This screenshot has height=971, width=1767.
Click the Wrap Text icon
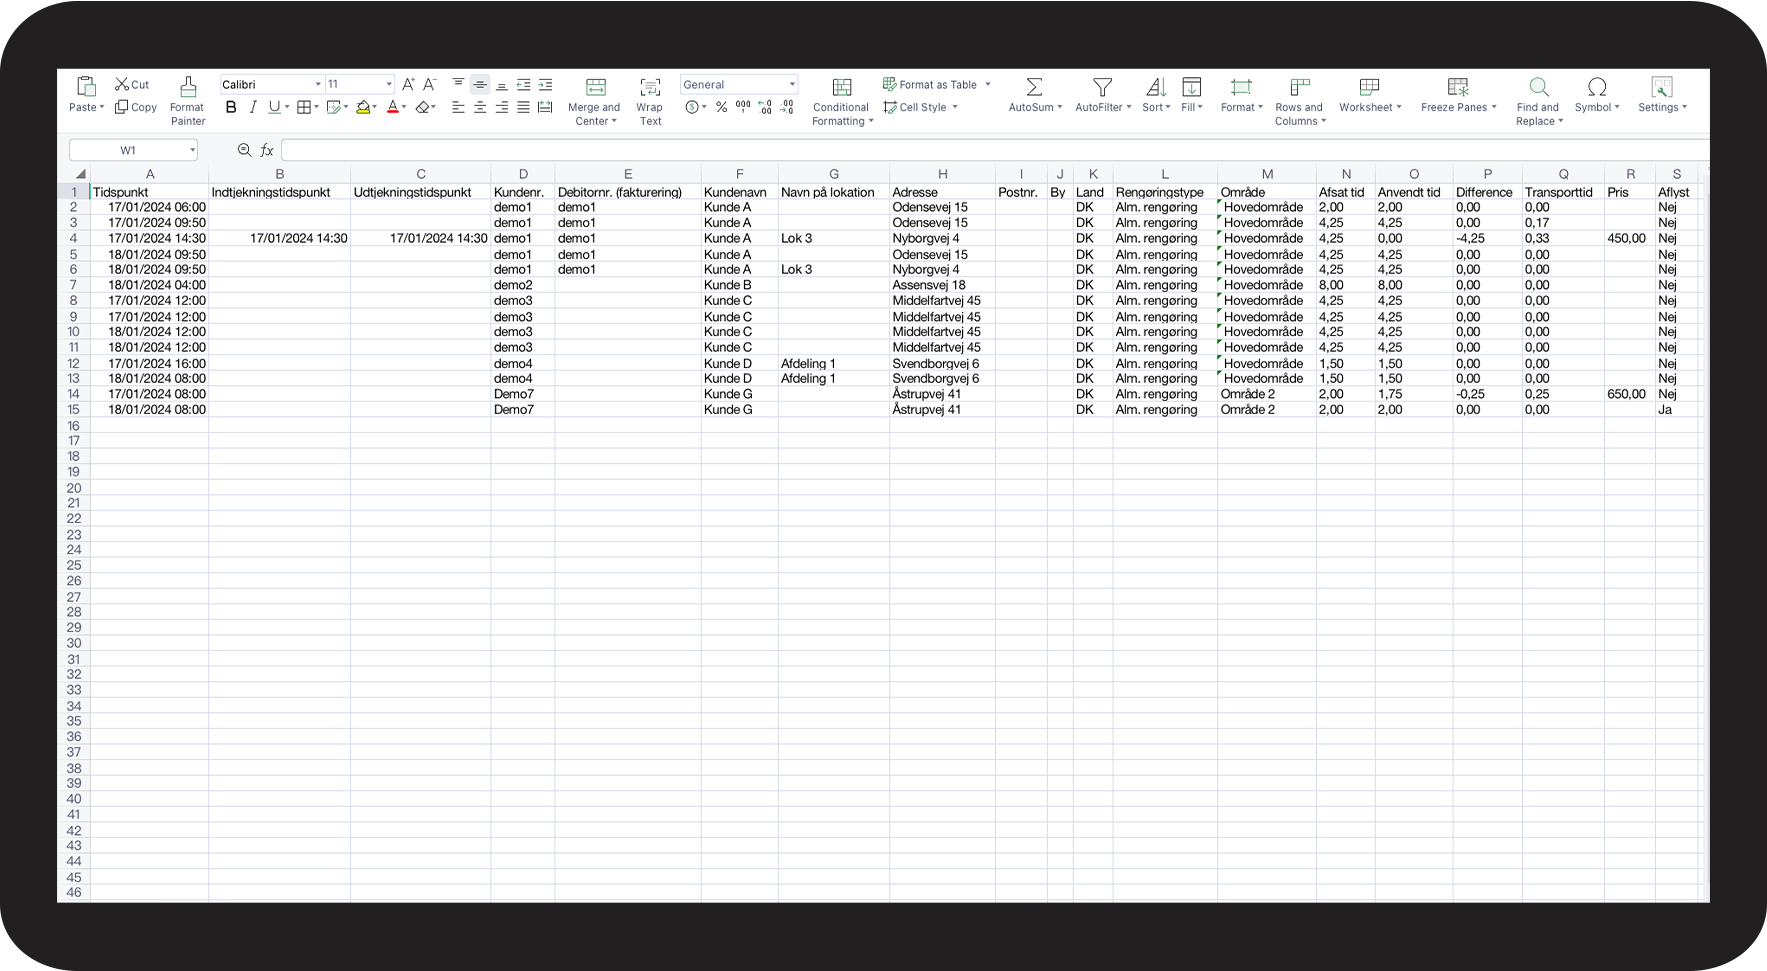coord(650,87)
